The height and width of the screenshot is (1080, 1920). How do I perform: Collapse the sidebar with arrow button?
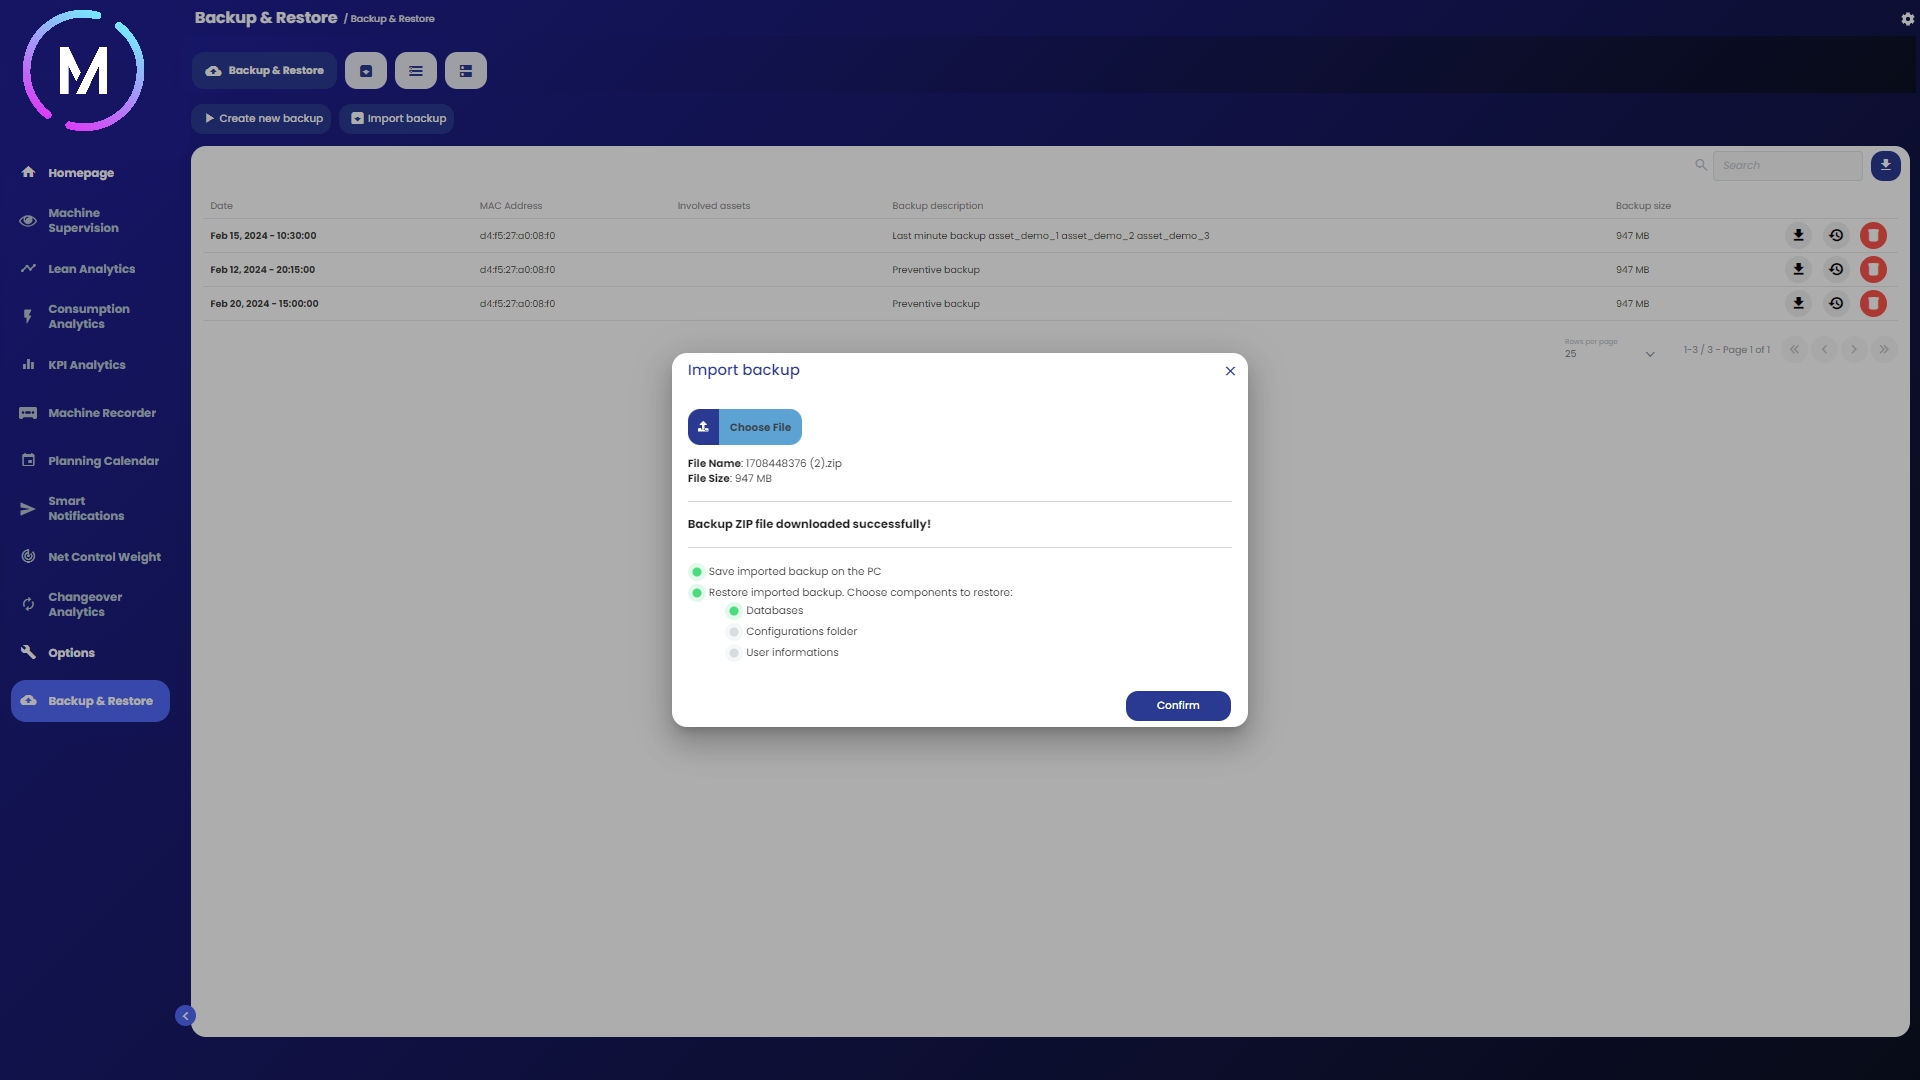[185, 1016]
